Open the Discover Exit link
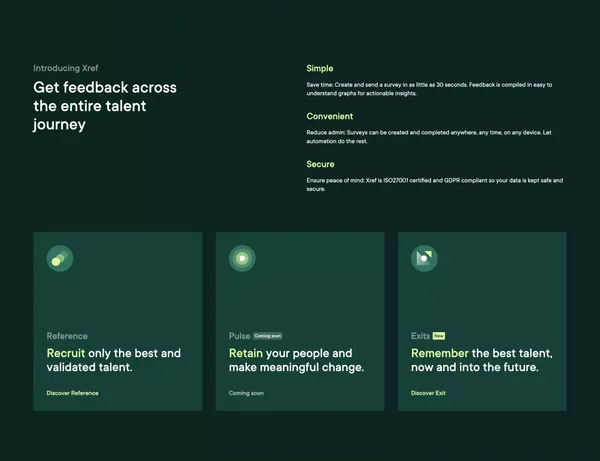 [x=428, y=393]
